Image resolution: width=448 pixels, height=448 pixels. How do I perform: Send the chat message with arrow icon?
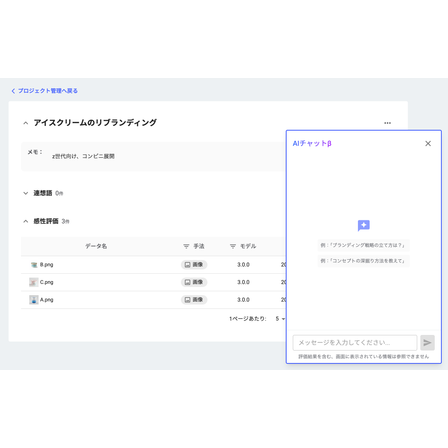click(x=427, y=342)
